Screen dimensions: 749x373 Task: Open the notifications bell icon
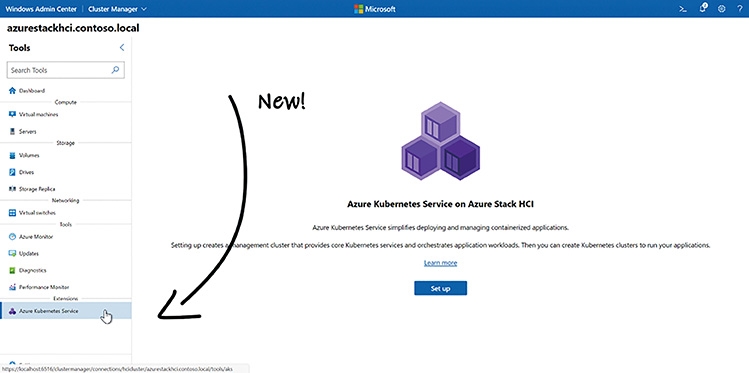pyautogui.click(x=703, y=8)
